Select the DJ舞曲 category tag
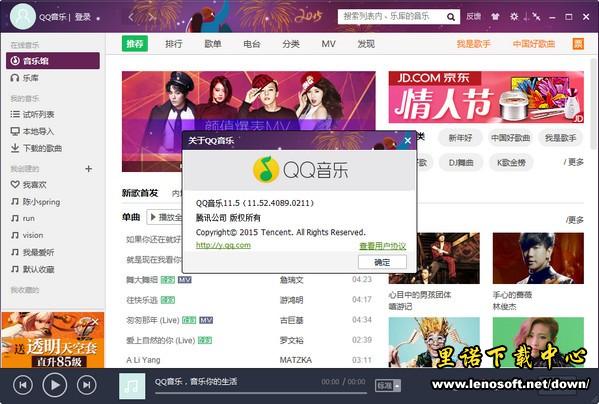Image resolution: width=599 pixels, height=404 pixels. tap(461, 163)
